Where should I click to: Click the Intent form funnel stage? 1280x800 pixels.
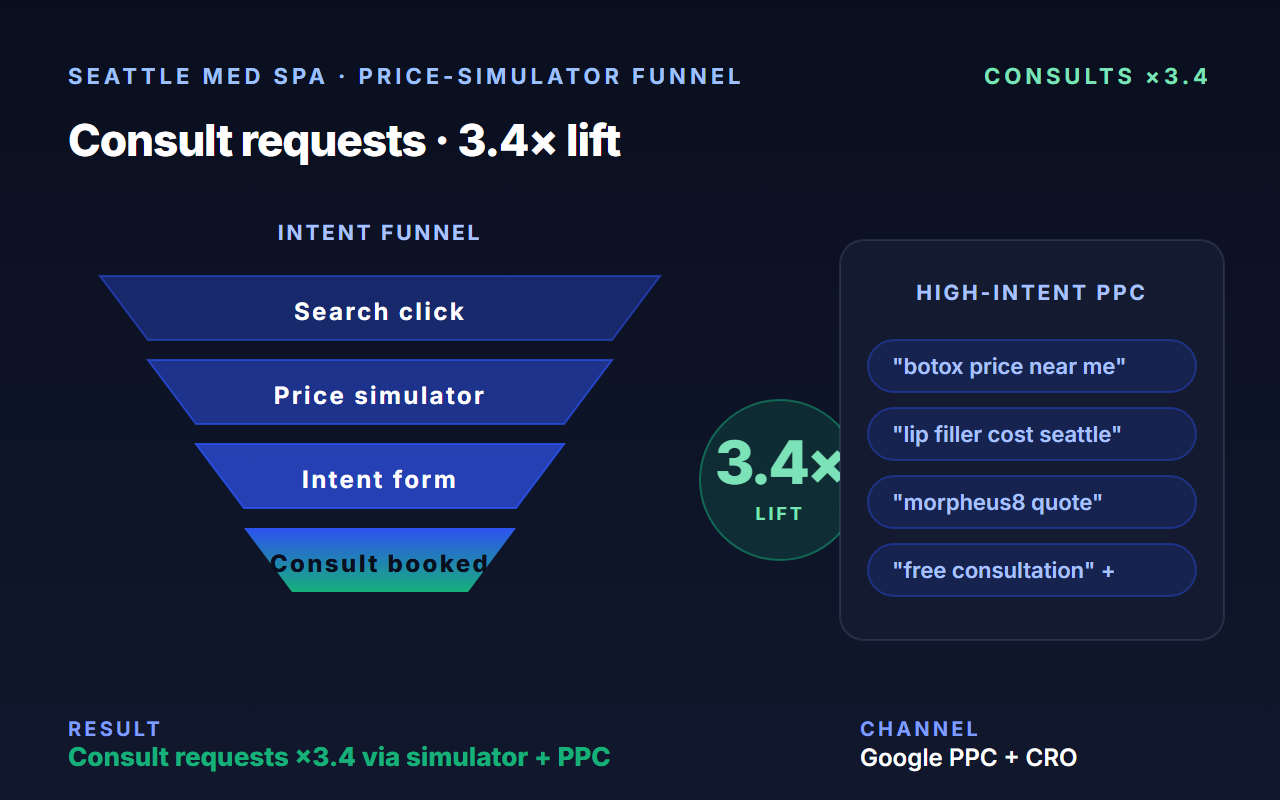coord(380,476)
